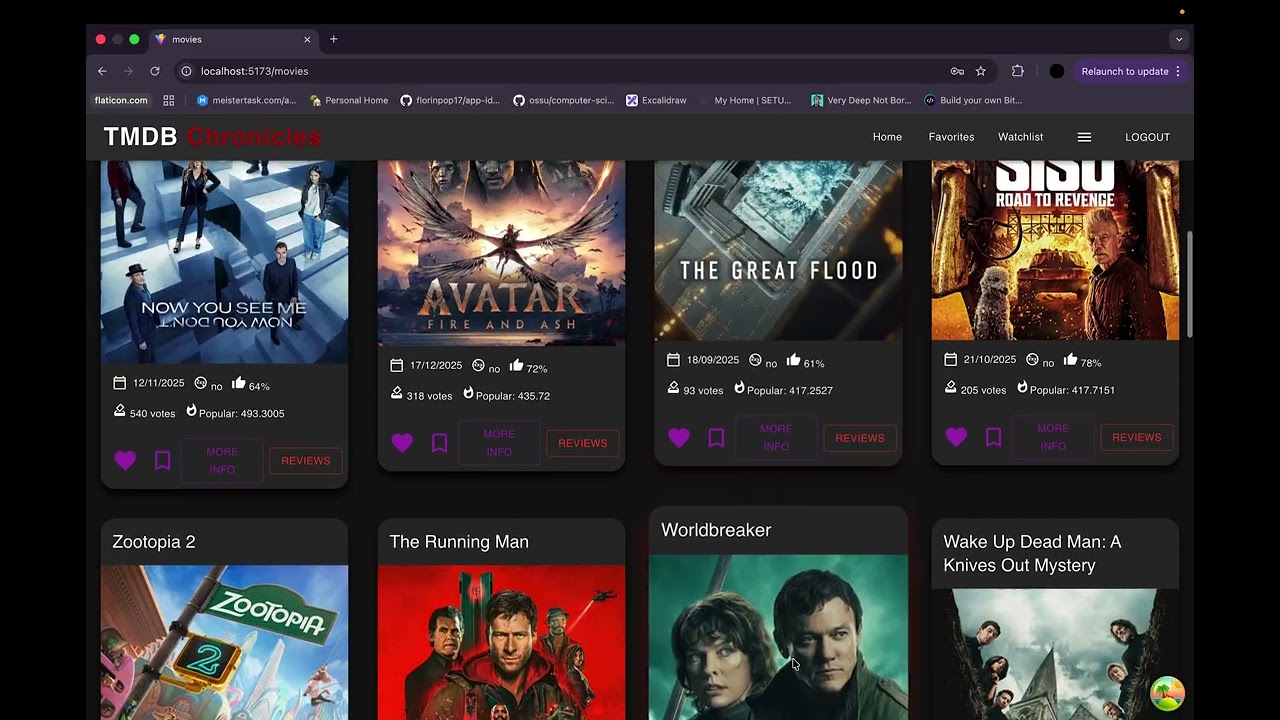
Task: Click the page vertical scrollbar thumb
Action: click(1189, 285)
